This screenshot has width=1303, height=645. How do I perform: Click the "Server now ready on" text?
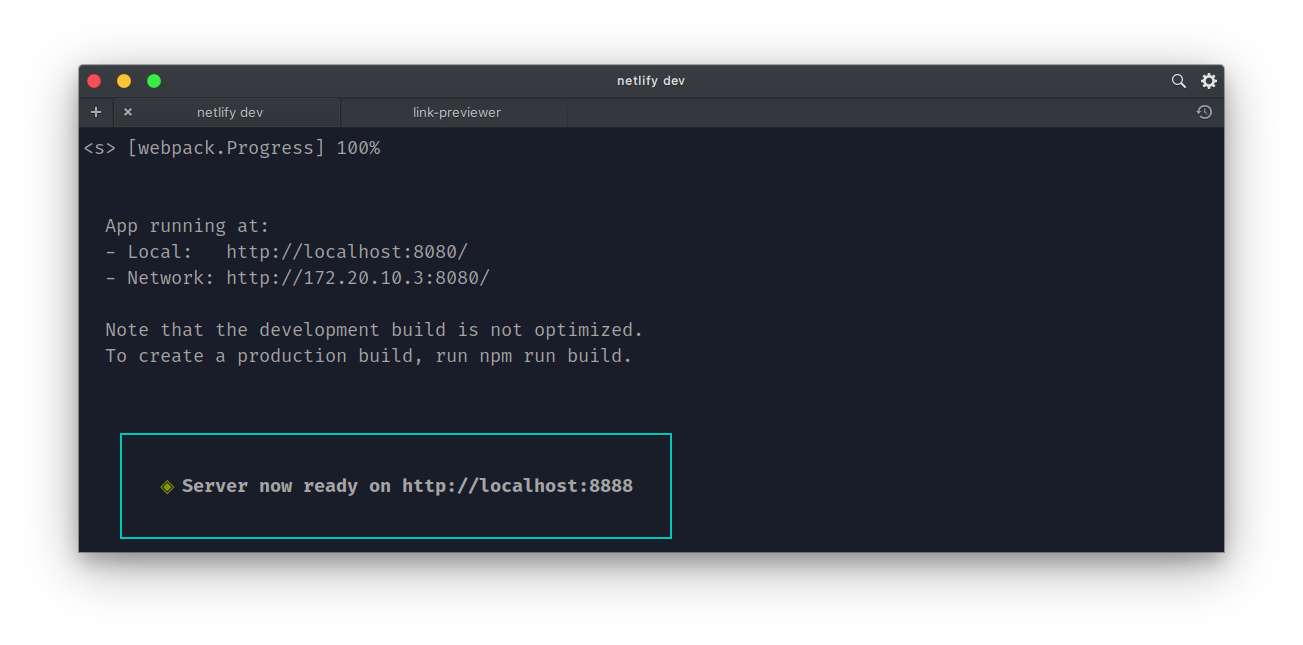point(286,486)
